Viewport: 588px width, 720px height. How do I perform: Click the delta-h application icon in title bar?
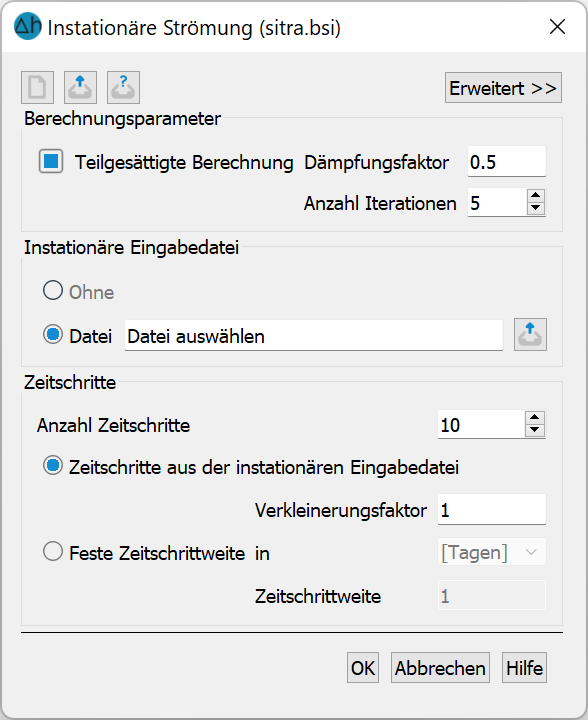(x=28, y=26)
